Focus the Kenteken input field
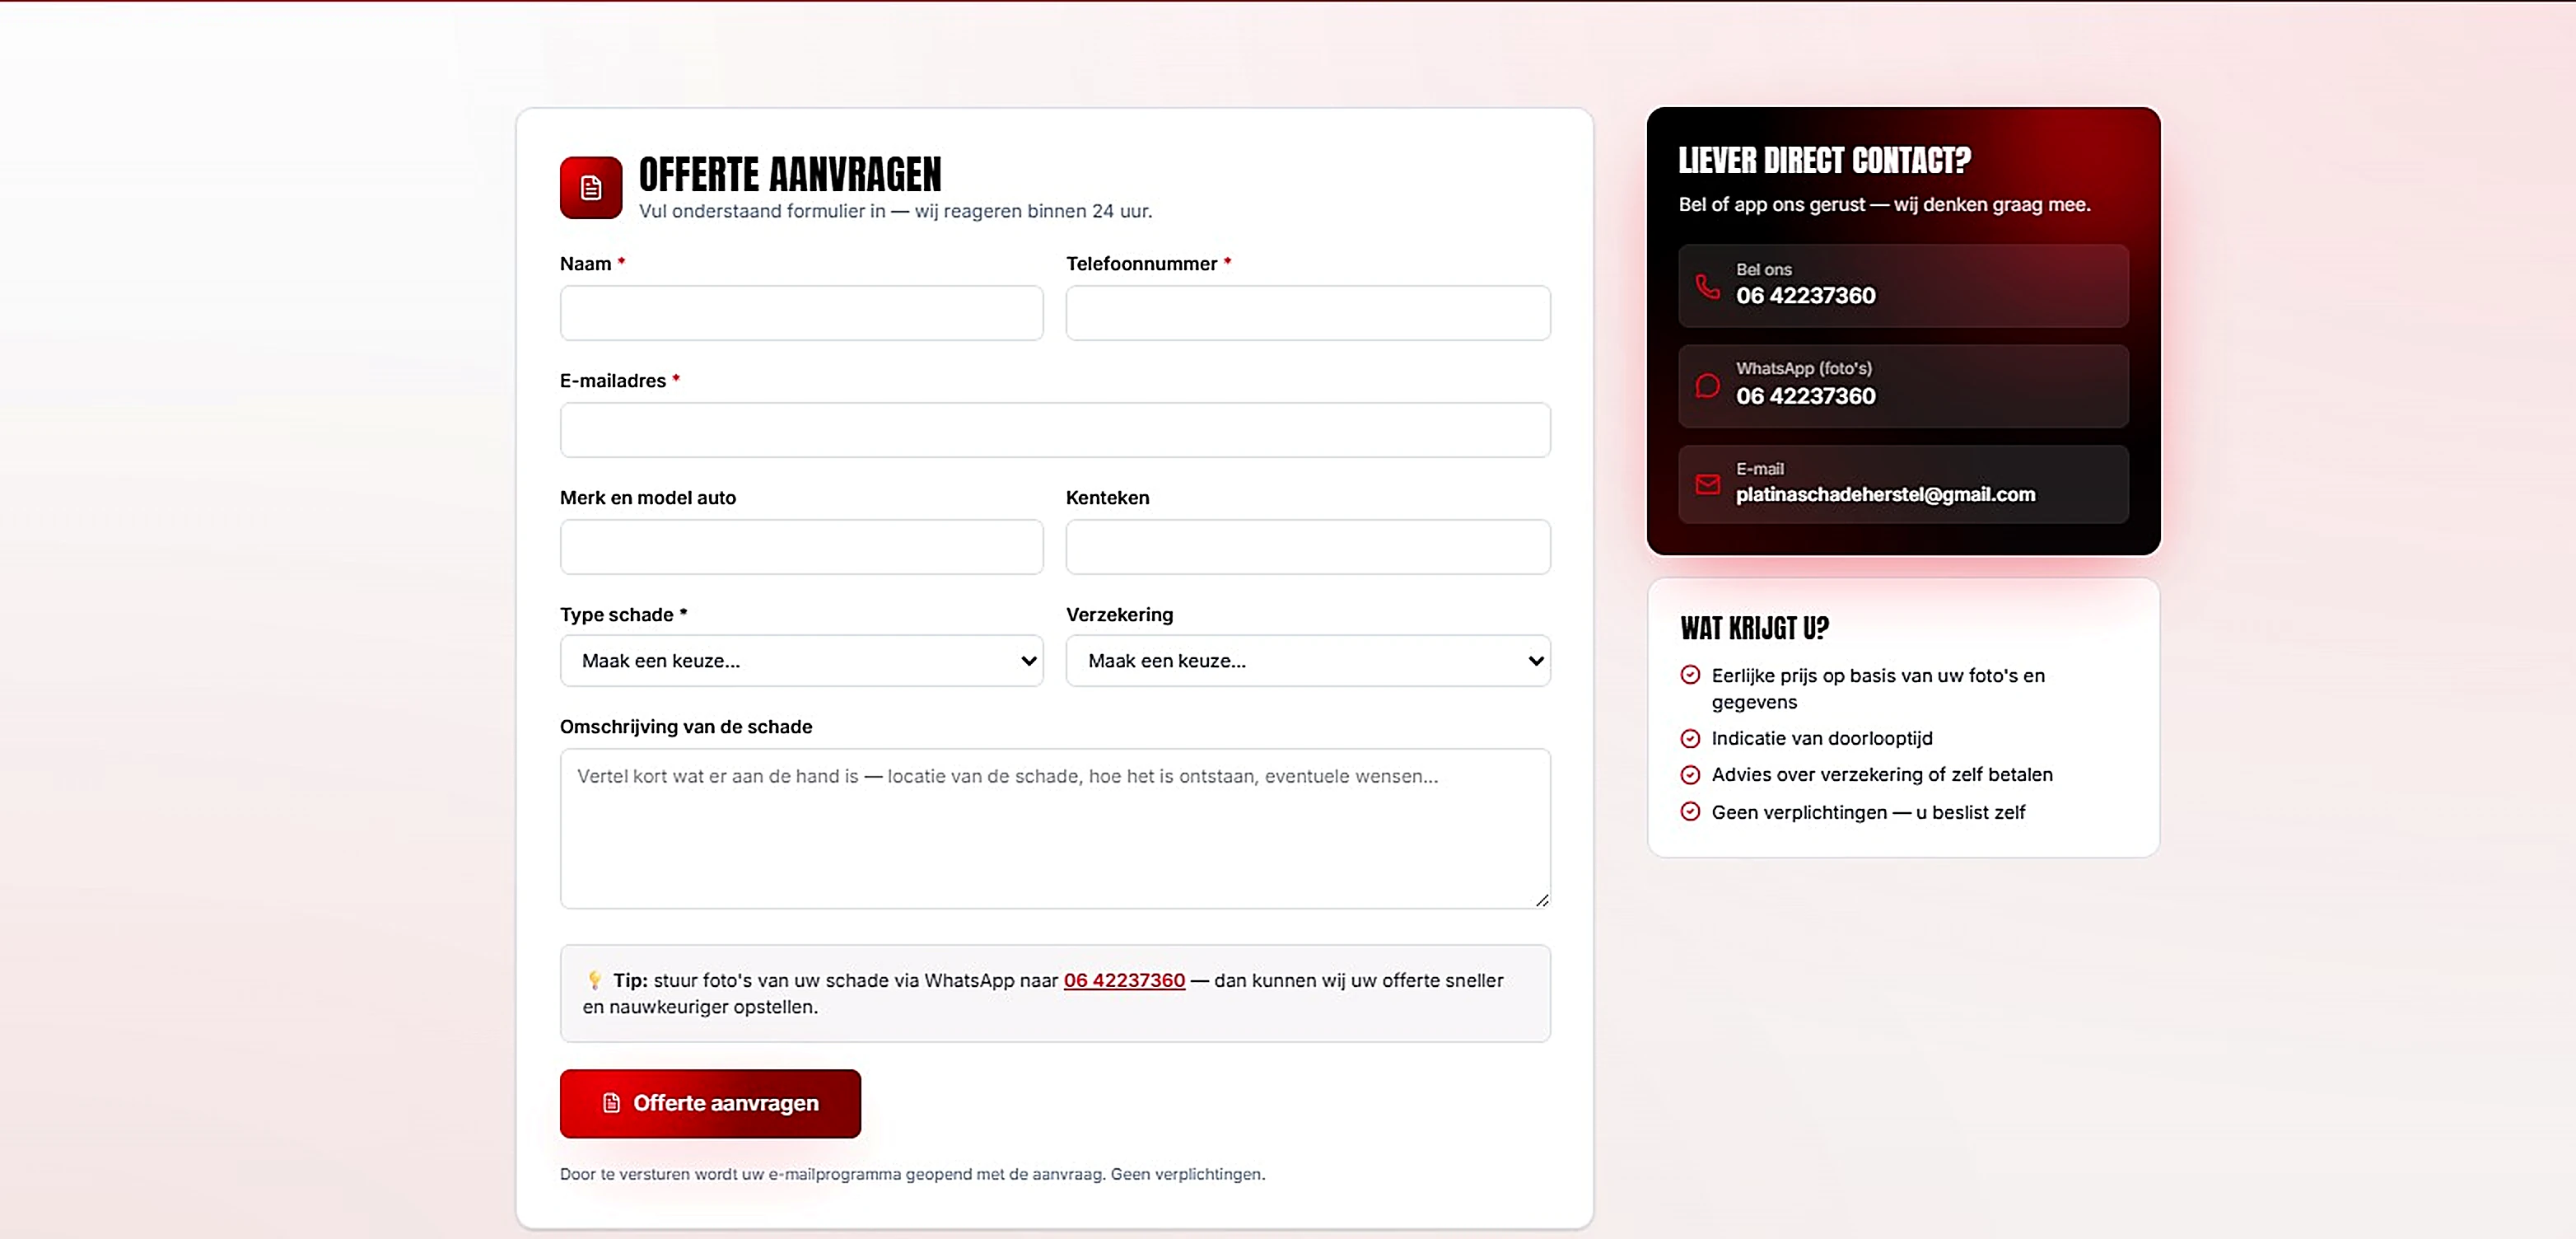Image resolution: width=2576 pixels, height=1239 pixels. [x=1308, y=547]
